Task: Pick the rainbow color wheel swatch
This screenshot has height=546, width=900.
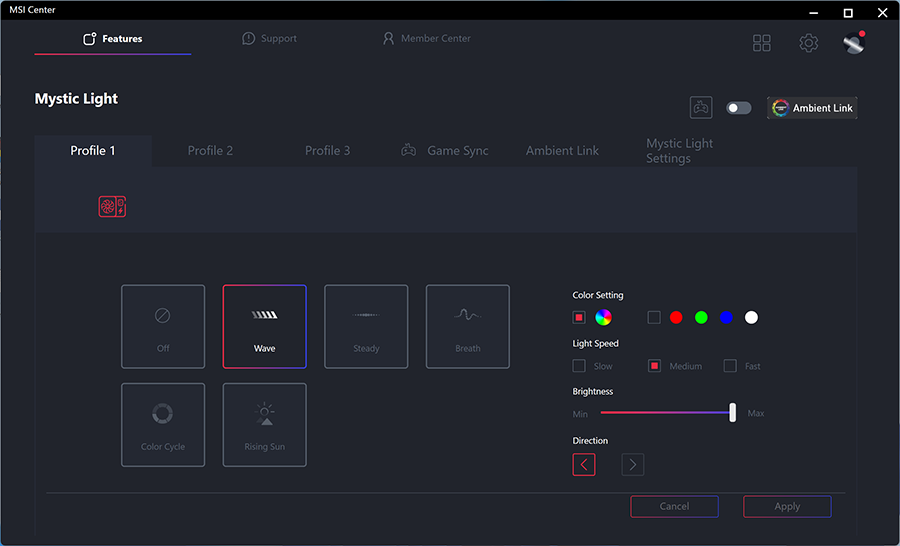Action: pos(603,317)
